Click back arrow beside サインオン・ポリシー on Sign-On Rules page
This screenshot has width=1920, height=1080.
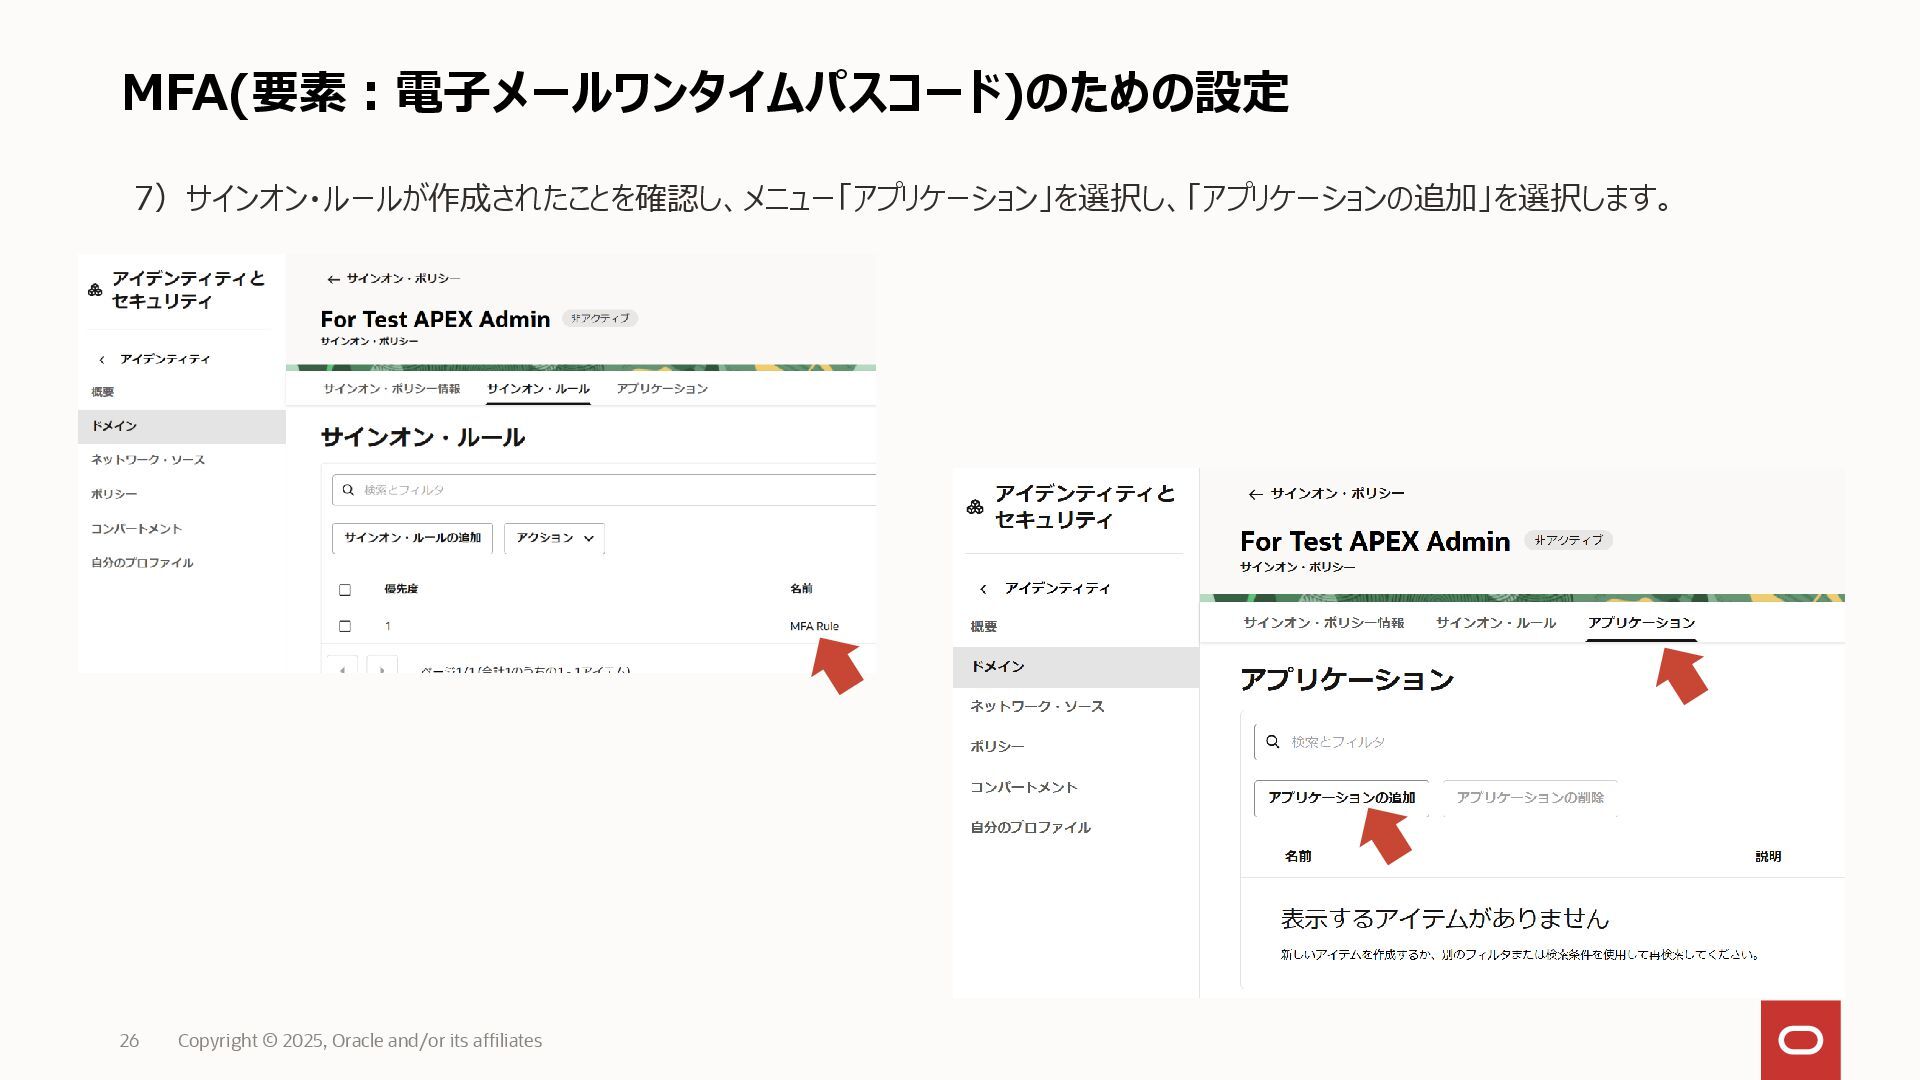333,279
